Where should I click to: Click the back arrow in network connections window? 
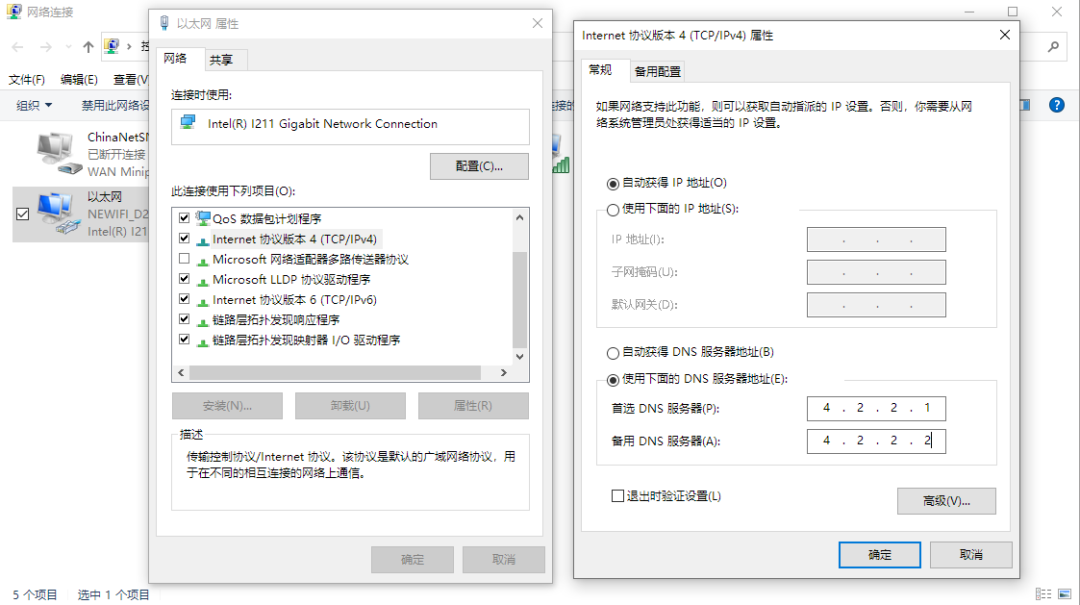tap(18, 47)
